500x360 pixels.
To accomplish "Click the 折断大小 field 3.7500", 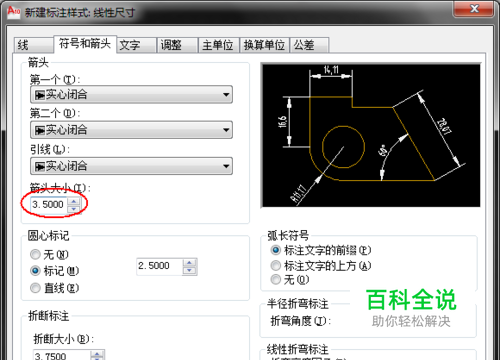I will pos(62,356).
